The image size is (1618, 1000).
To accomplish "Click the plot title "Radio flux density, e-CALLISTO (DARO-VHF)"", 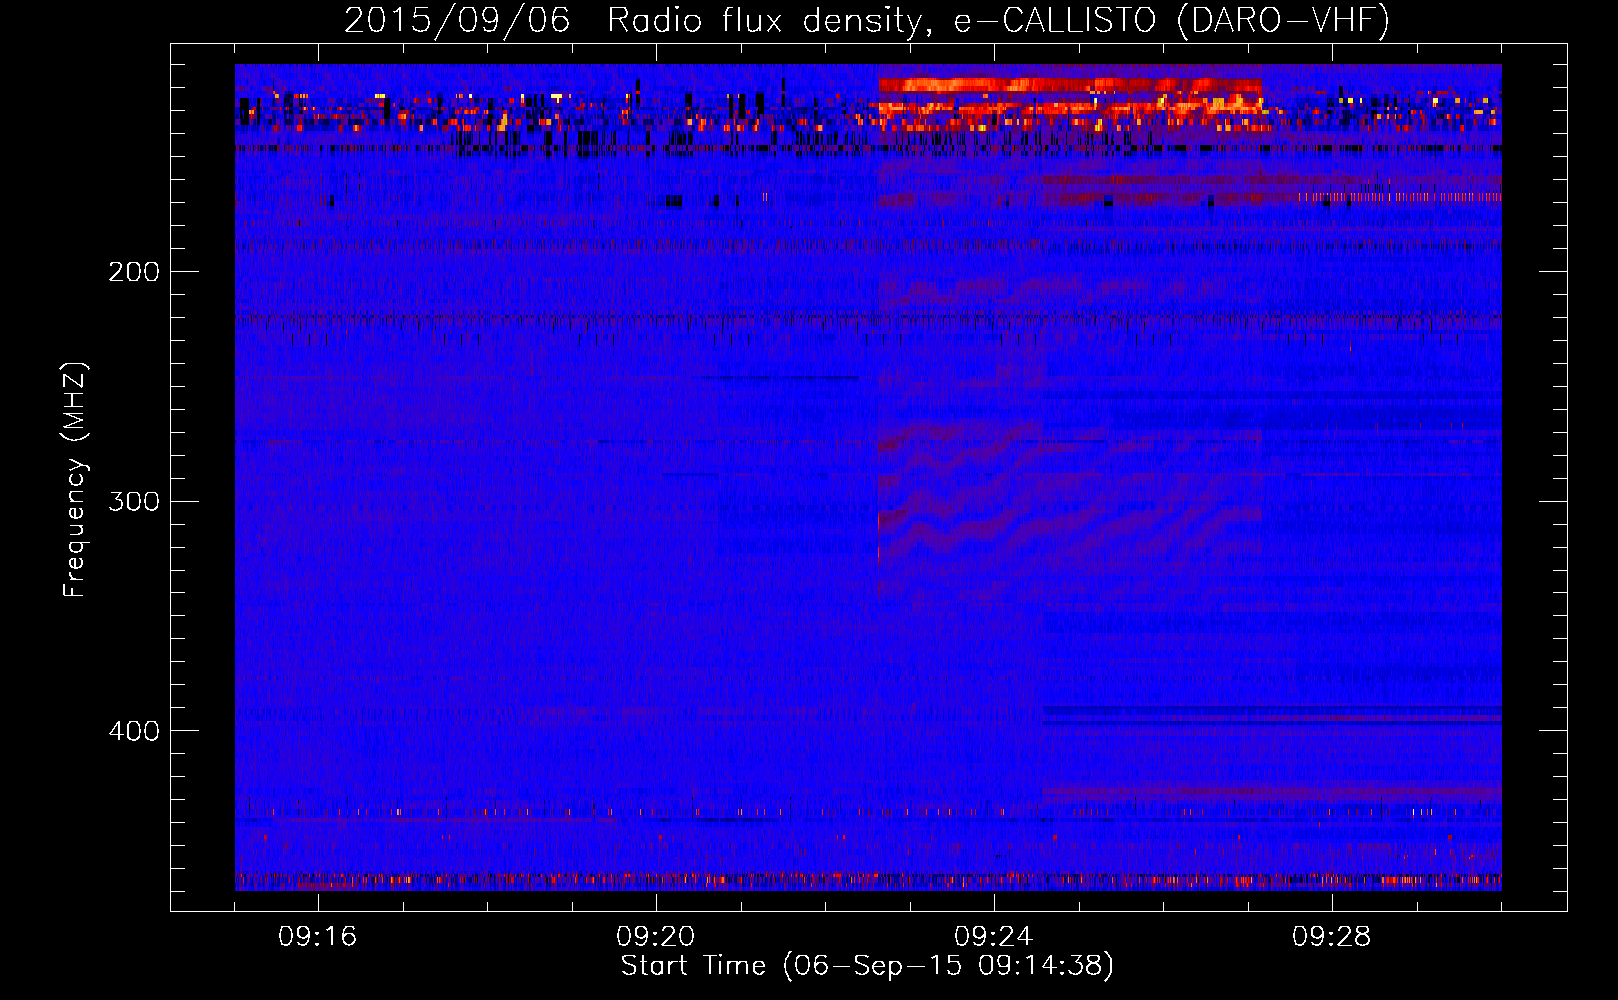I will pos(998,21).
